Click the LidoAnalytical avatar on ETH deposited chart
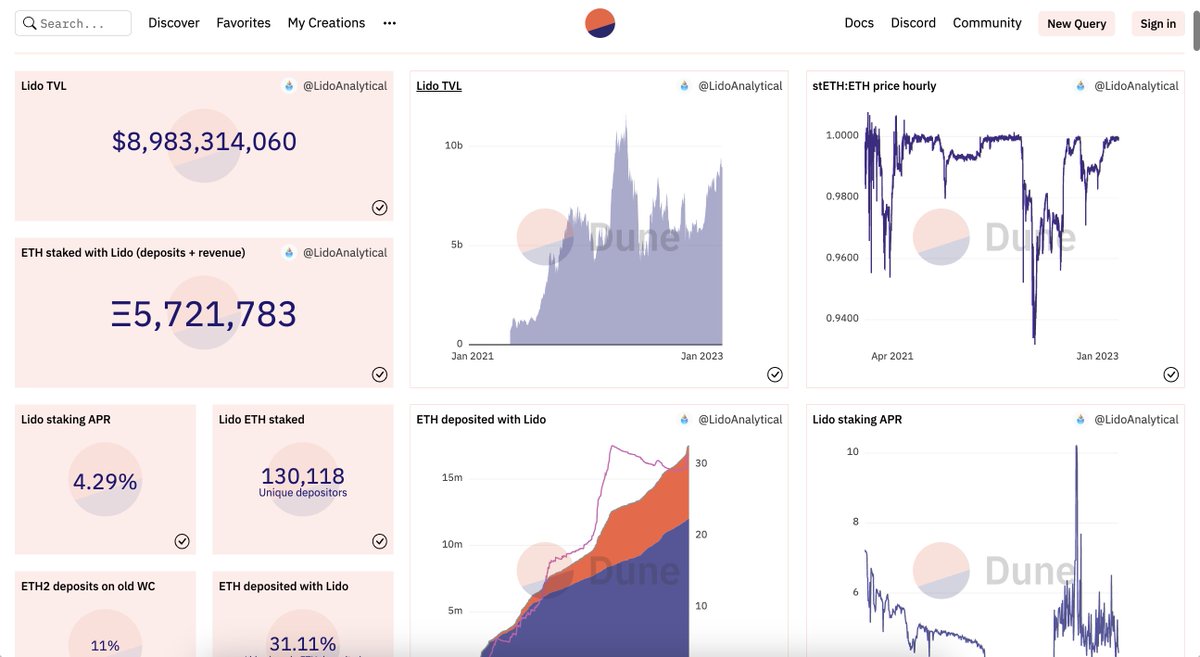This screenshot has width=1200, height=657. tap(685, 420)
